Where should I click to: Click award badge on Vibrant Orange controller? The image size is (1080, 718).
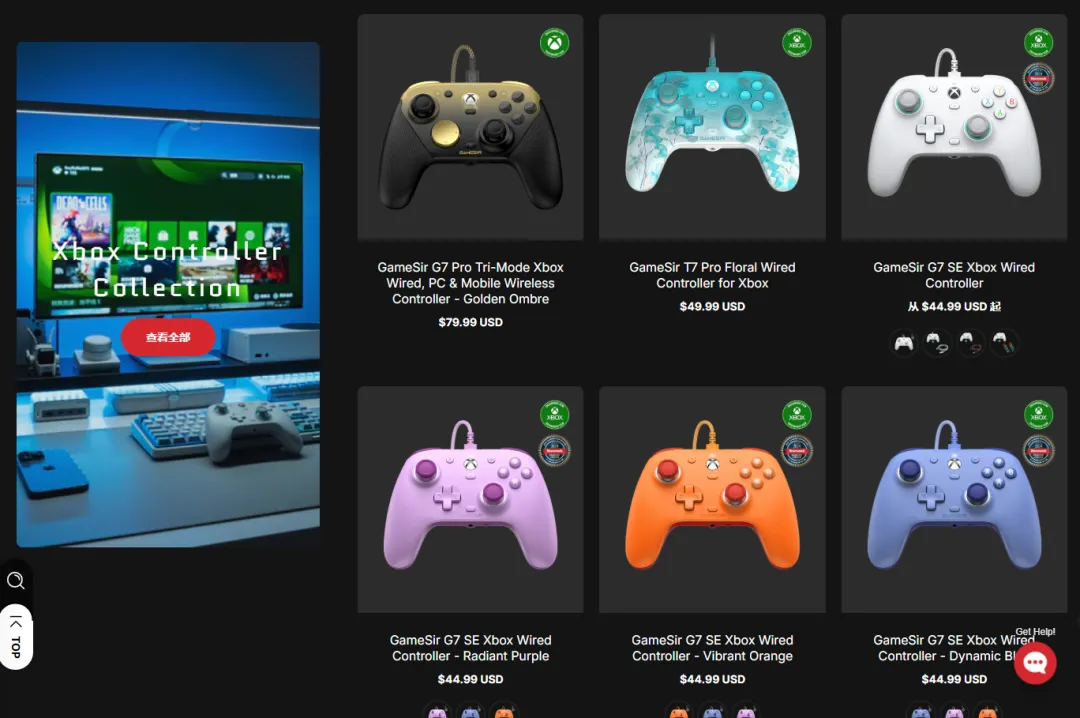tap(796, 451)
